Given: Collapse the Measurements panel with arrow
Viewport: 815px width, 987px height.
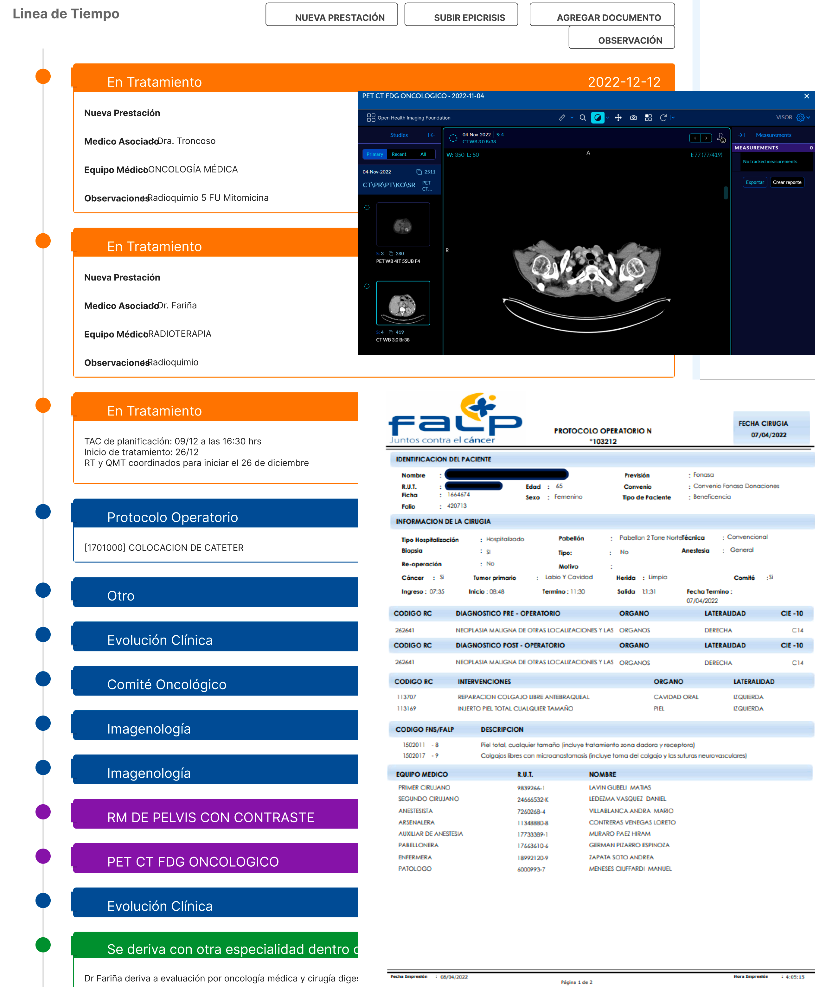Looking at the screenshot, I should tap(742, 134).
